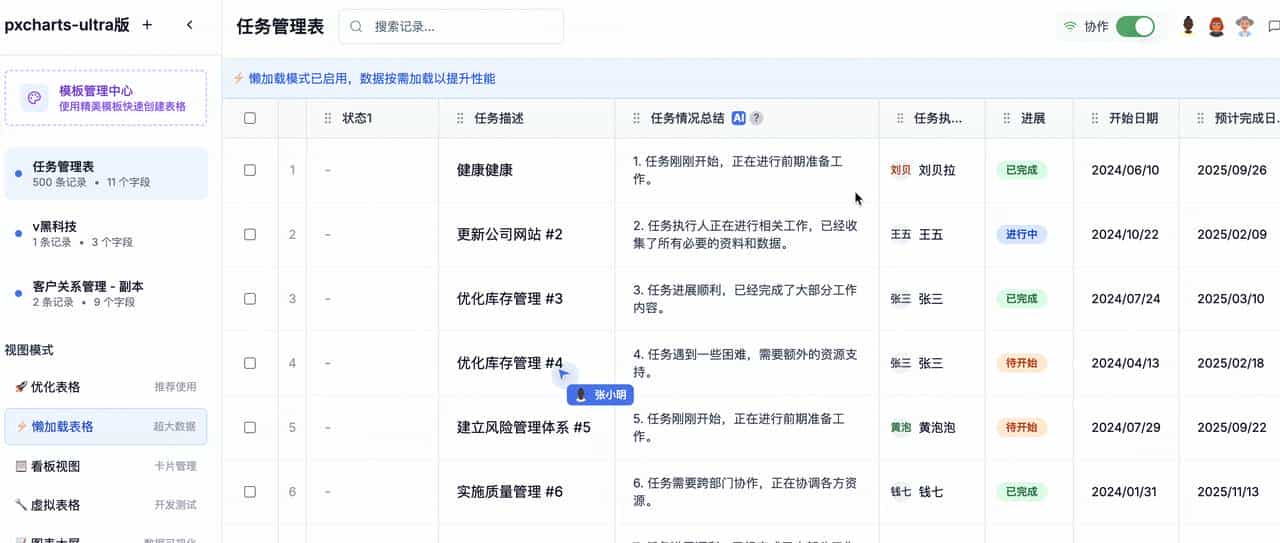Click the grey-hat collaborator avatar
The width and height of the screenshot is (1280, 543).
click(1244, 27)
